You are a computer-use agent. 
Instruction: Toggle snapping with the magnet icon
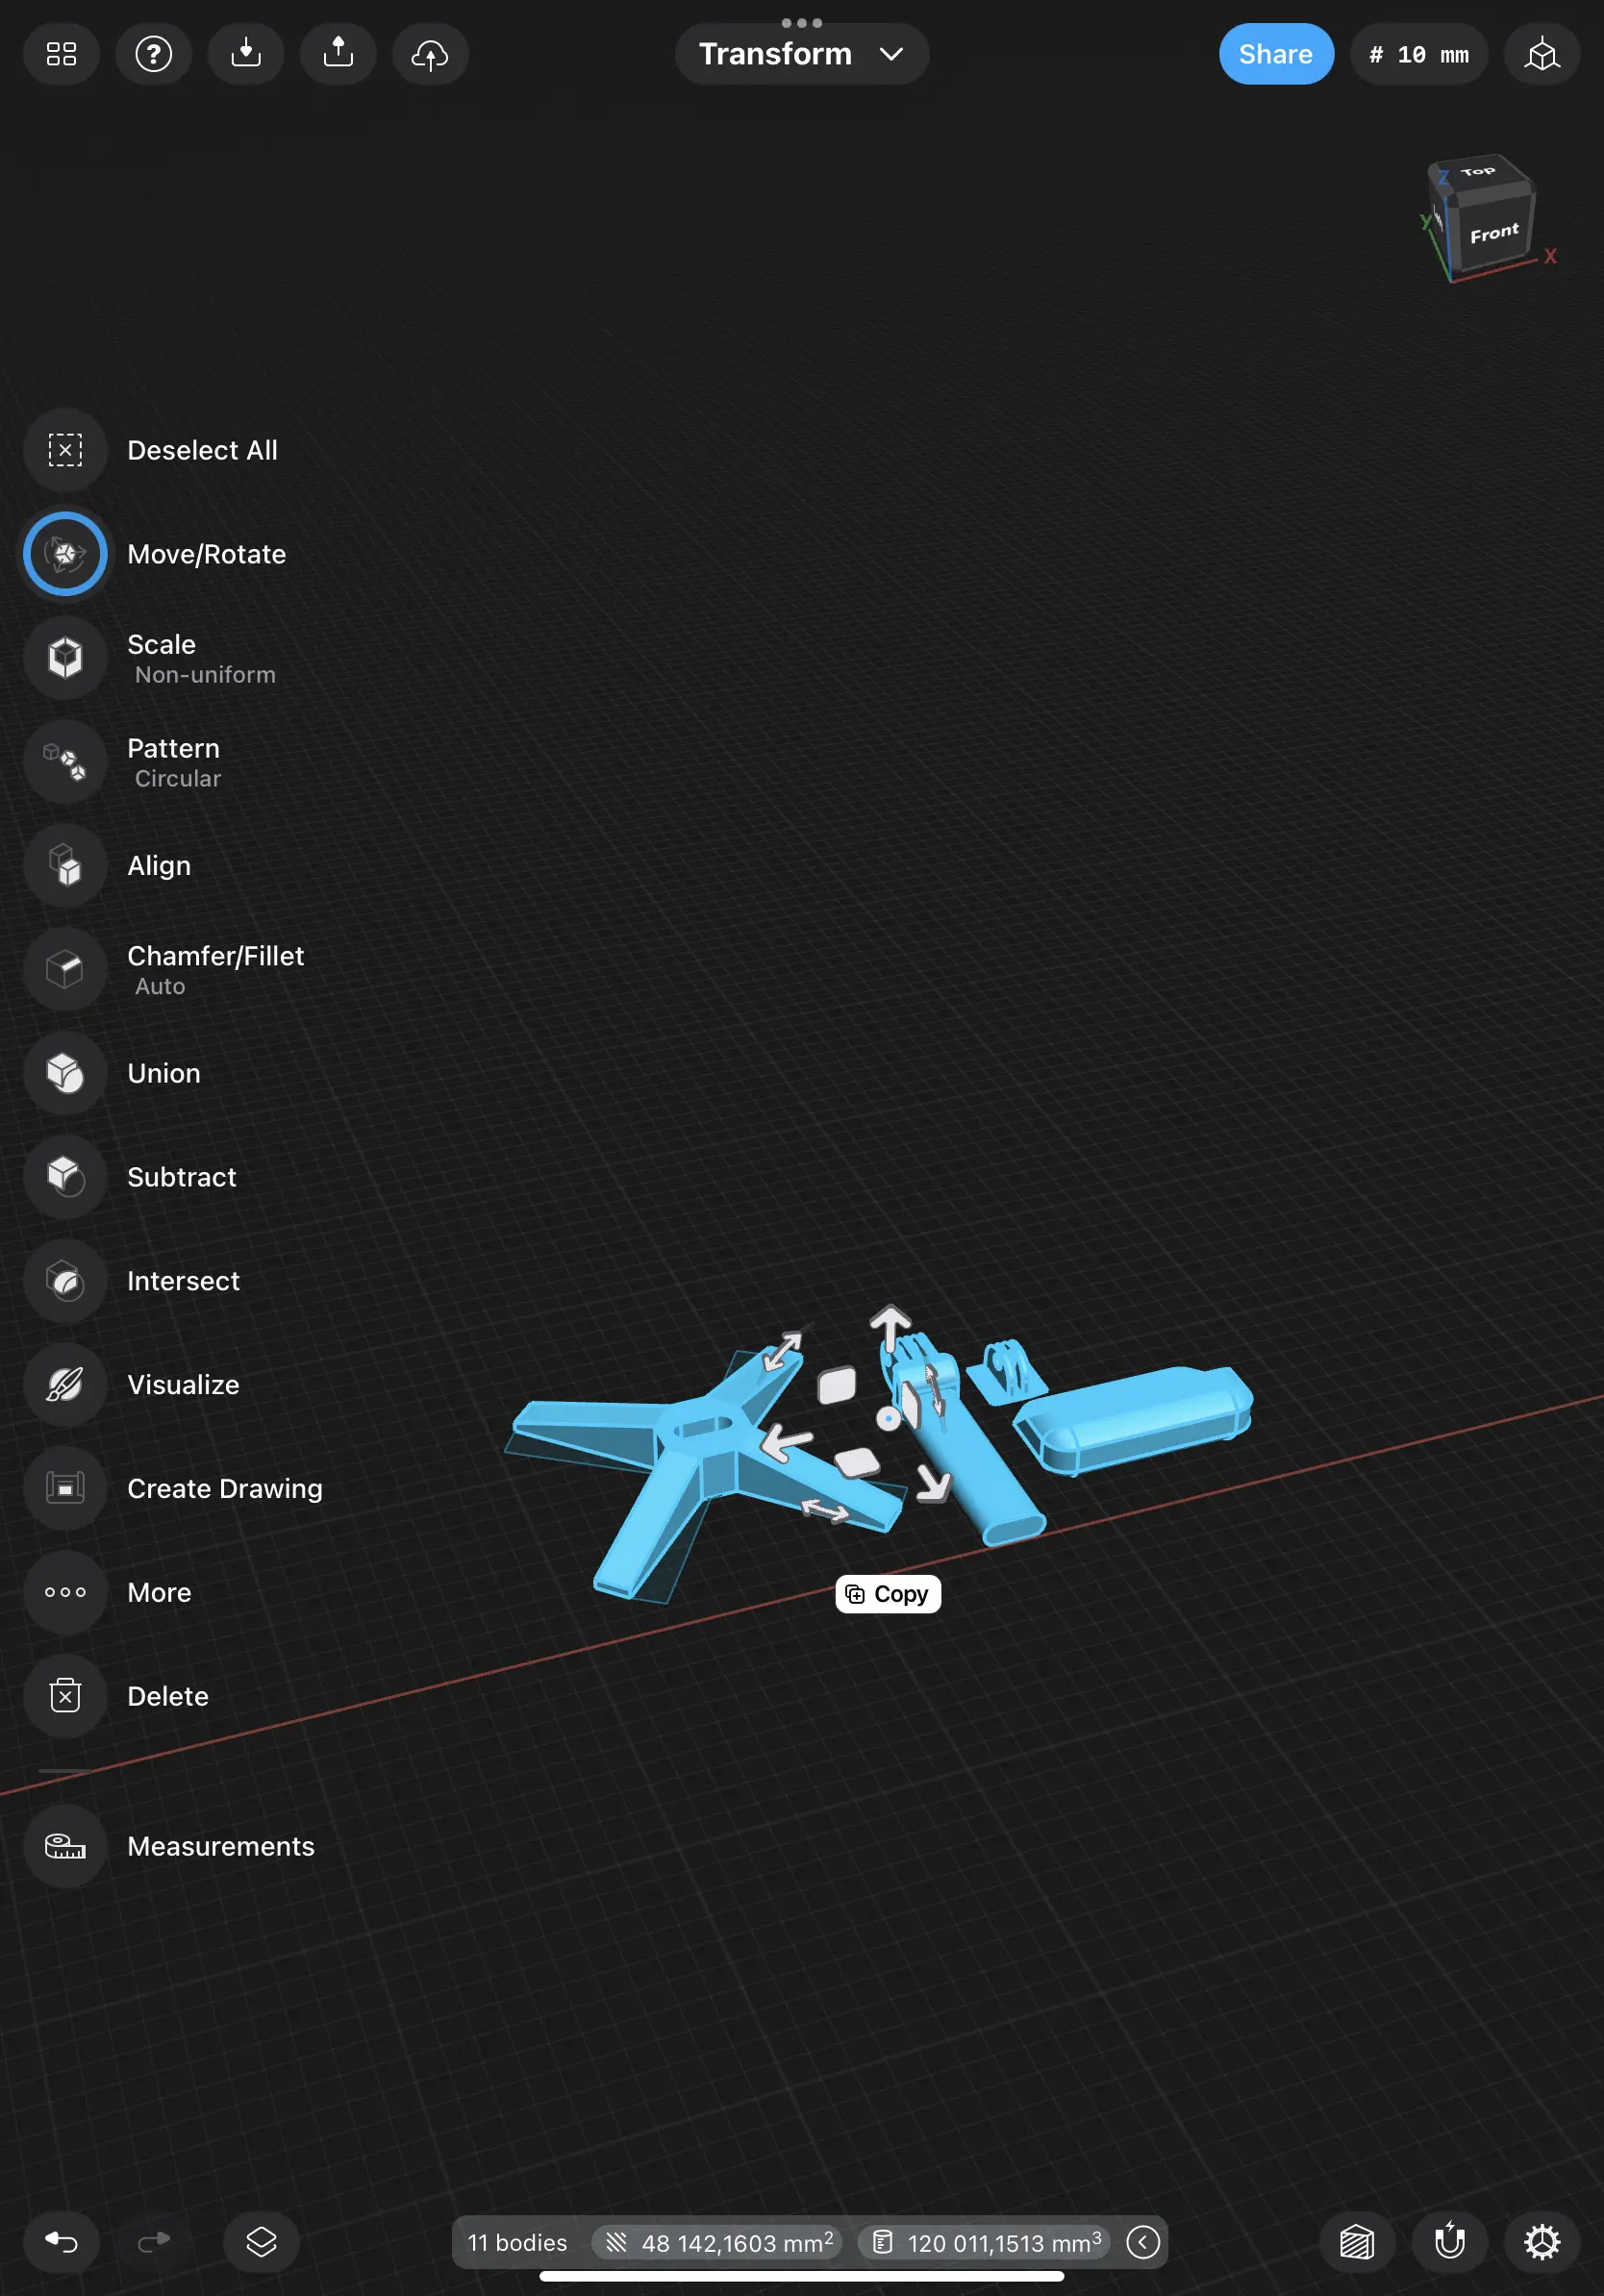tap(1450, 2242)
